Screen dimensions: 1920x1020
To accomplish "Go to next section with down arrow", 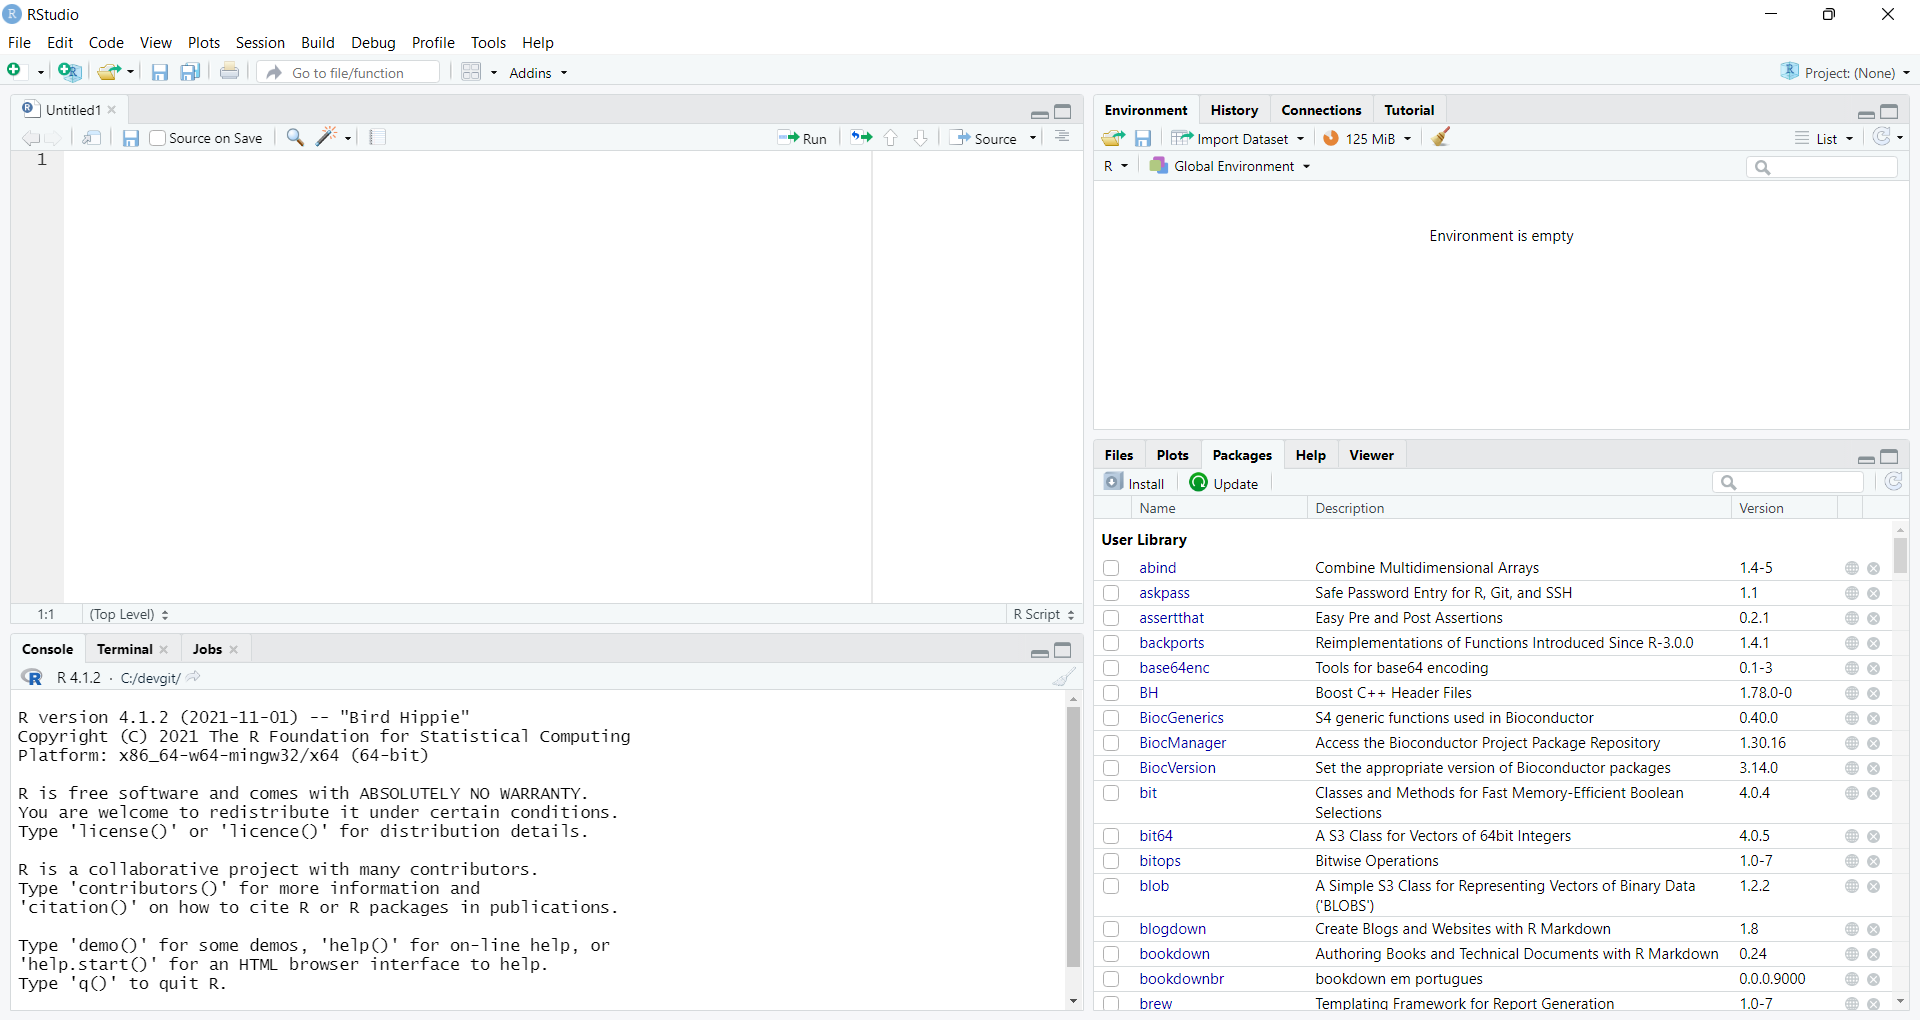I will [x=921, y=138].
